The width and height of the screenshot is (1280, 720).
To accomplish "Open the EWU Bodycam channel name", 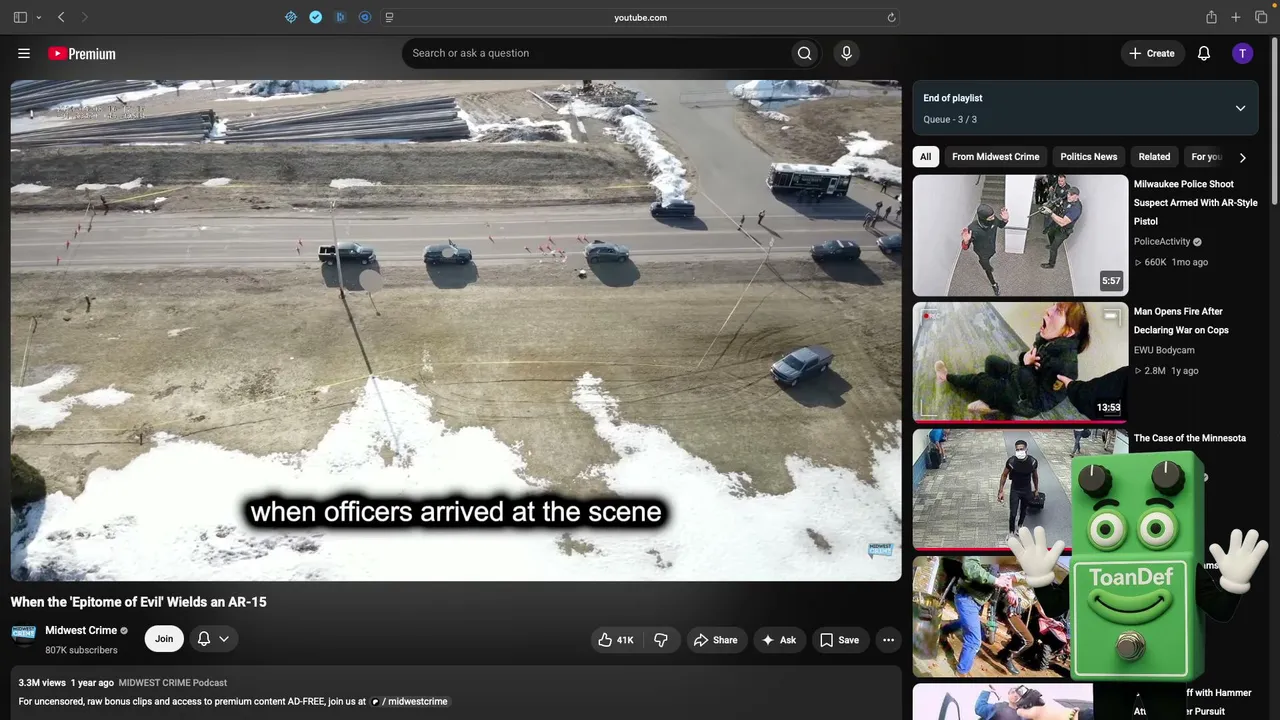I will [x=1164, y=351].
